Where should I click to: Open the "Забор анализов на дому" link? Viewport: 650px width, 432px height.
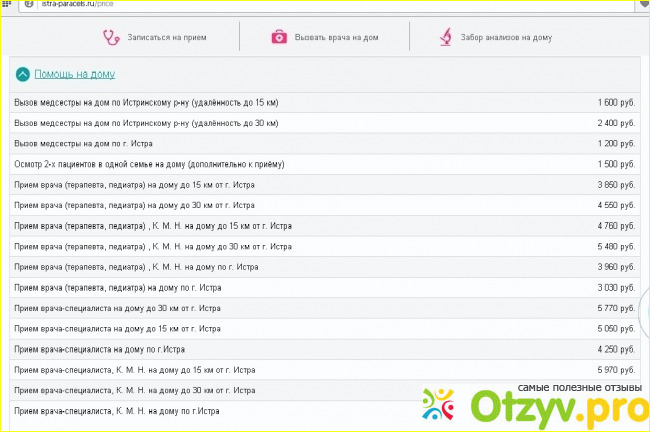(x=506, y=37)
